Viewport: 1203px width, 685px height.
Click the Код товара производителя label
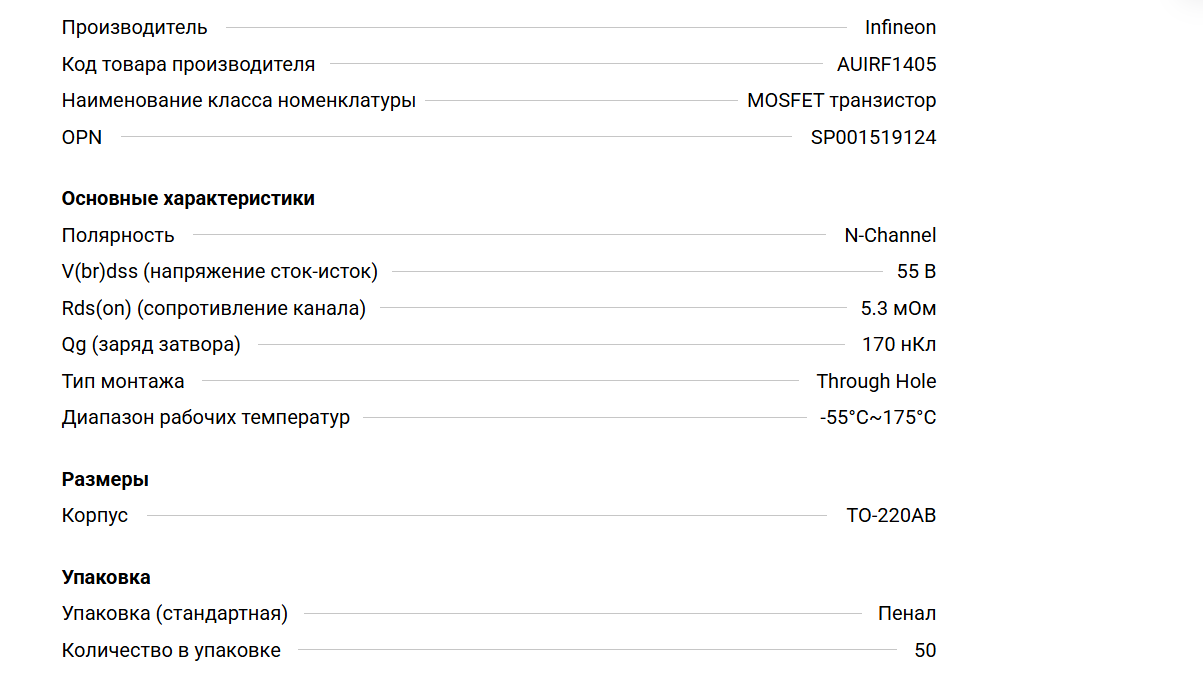coord(188,65)
